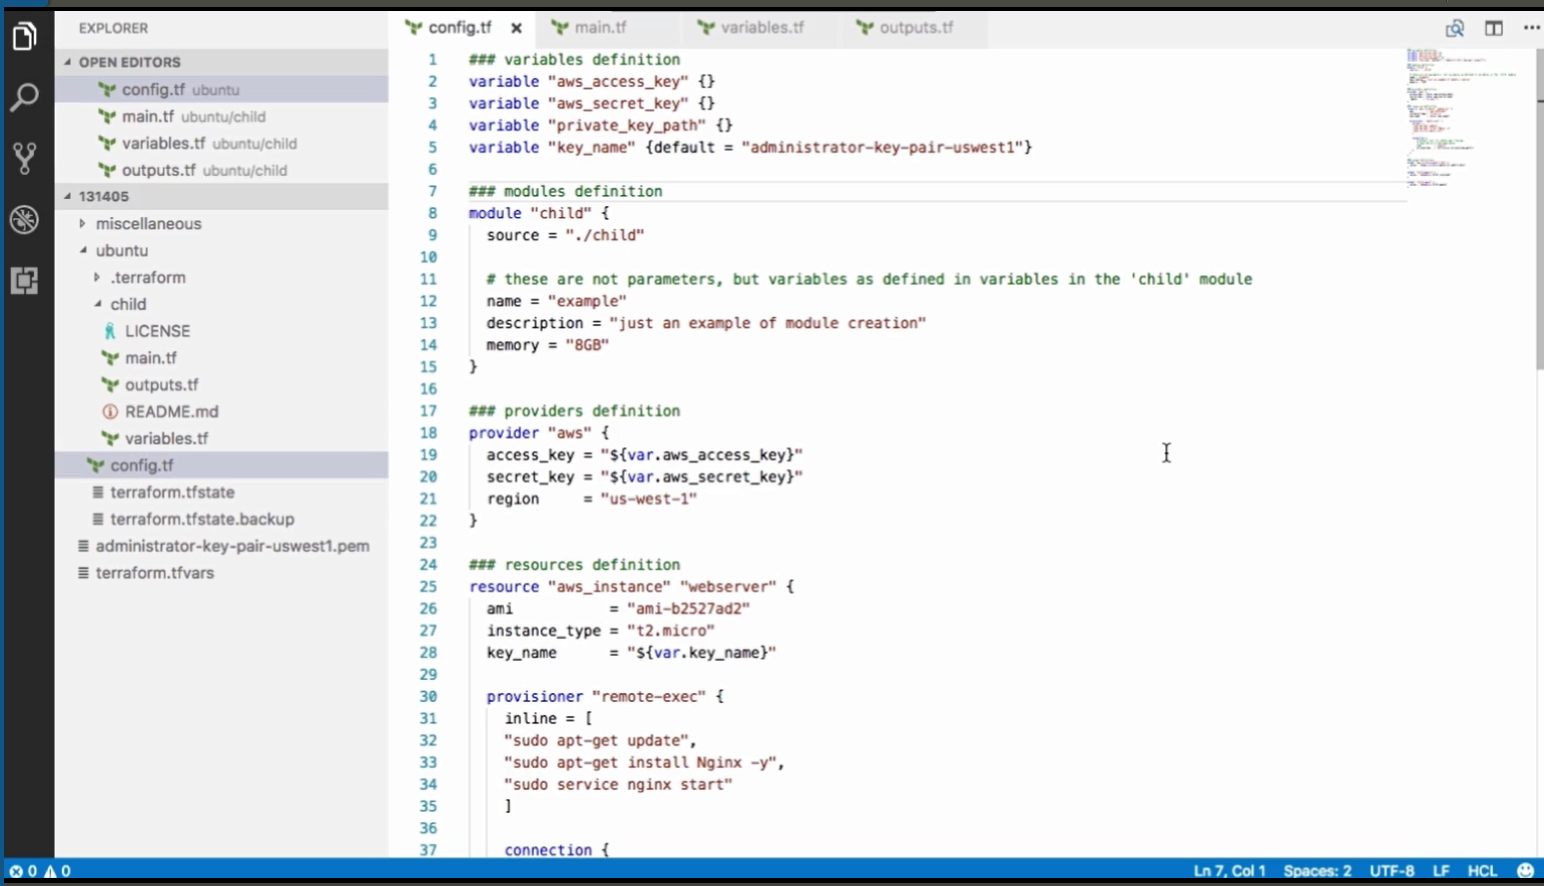Screen dimensions: 1544x886
Task: Click LF end-of-line setting
Action: [1441, 871]
